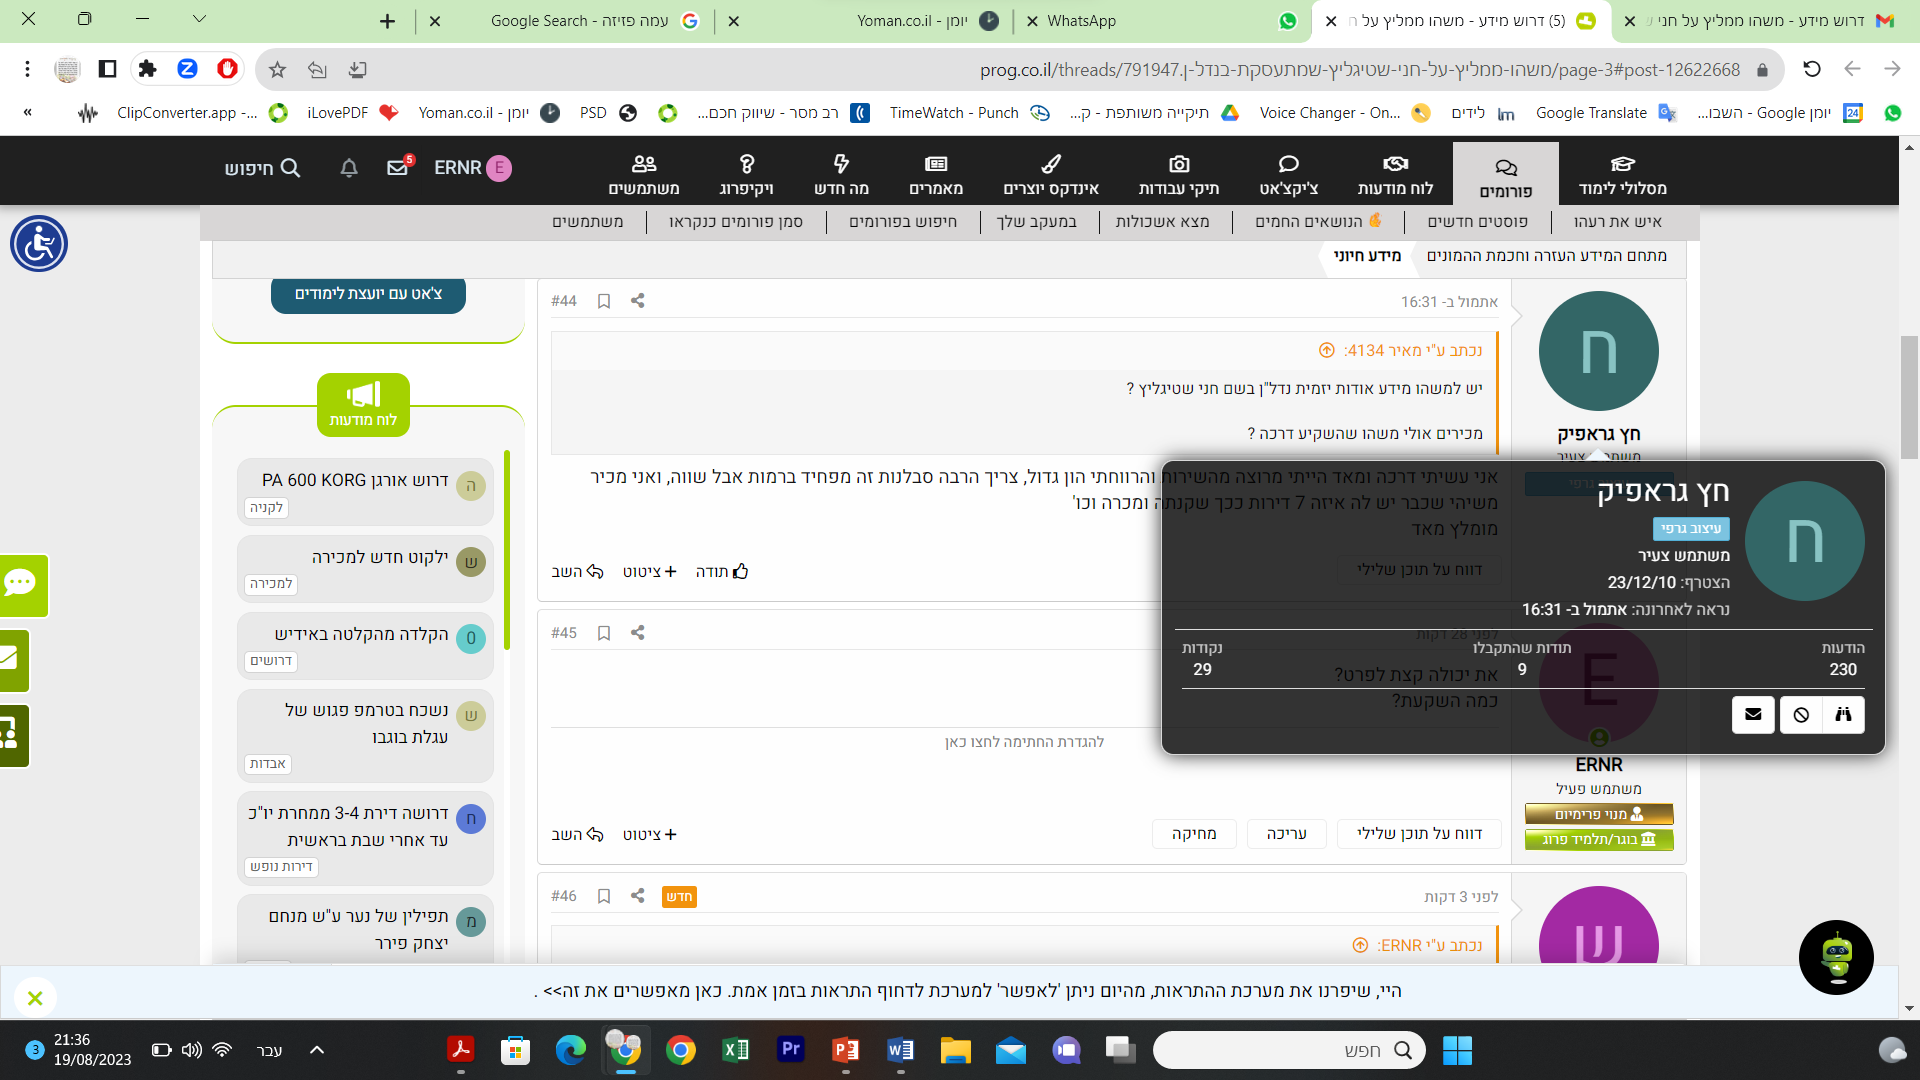Expand the tab search chevron in title bar
This screenshot has width=1920, height=1080.
click(x=199, y=19)
